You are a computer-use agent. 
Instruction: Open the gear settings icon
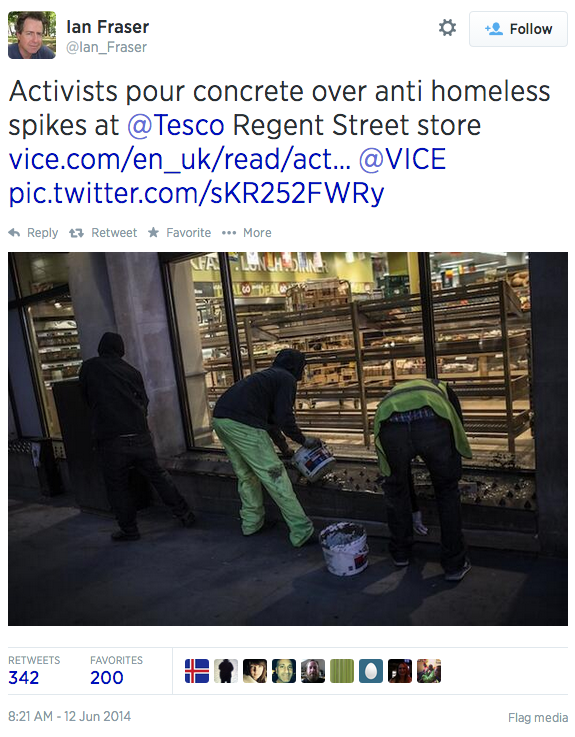coord(447,28)
